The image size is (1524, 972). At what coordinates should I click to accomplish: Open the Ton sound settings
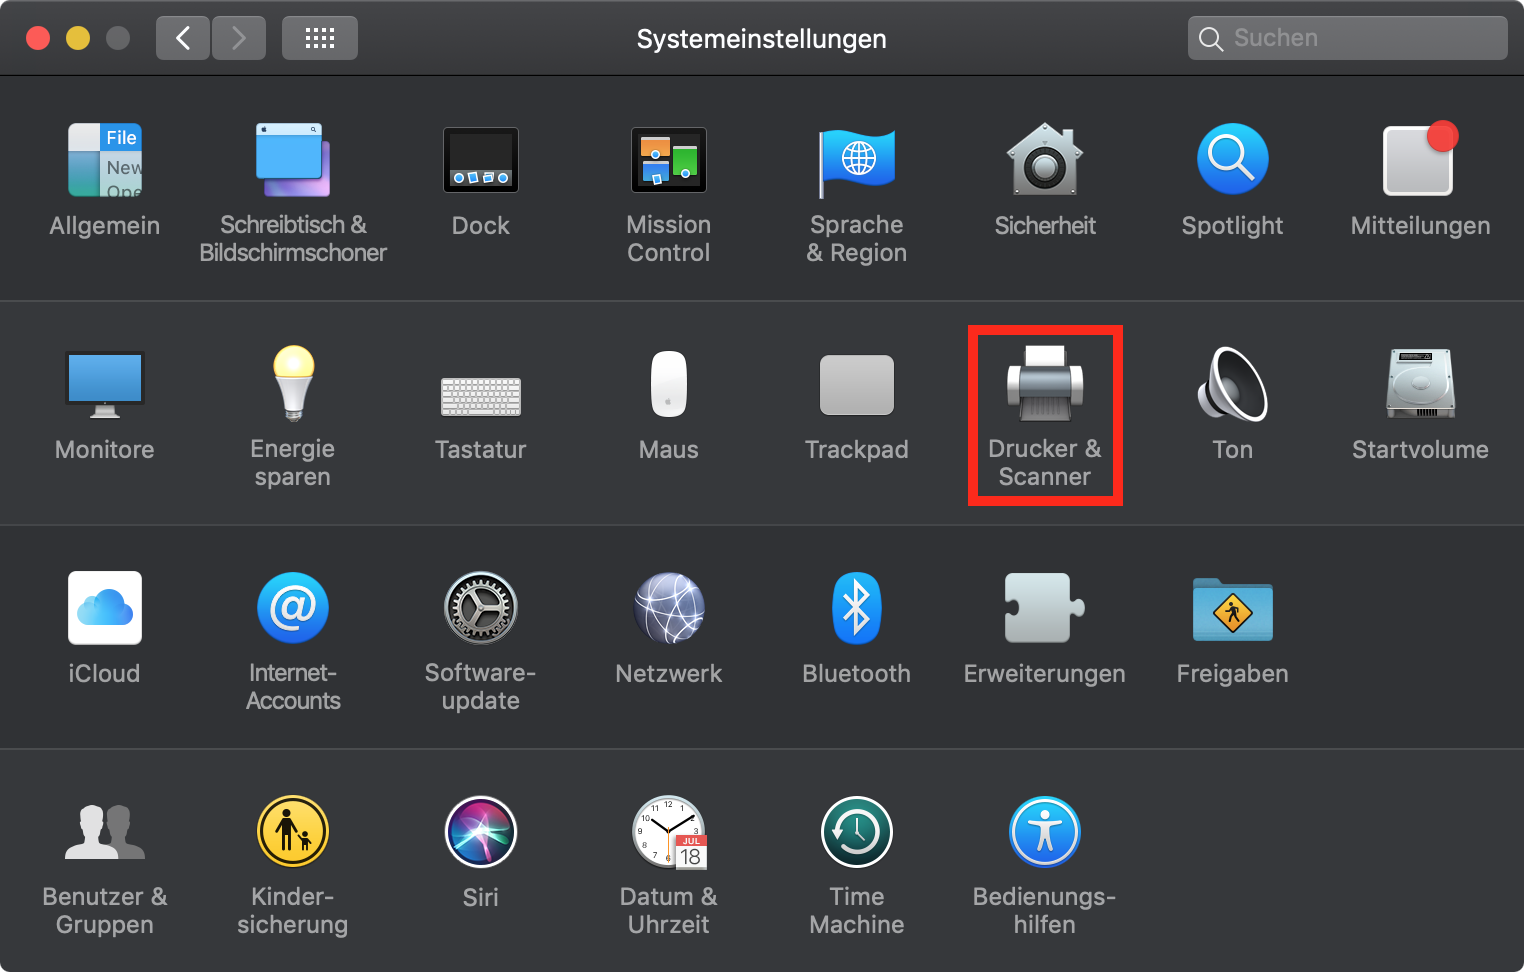pos(1233,384)
